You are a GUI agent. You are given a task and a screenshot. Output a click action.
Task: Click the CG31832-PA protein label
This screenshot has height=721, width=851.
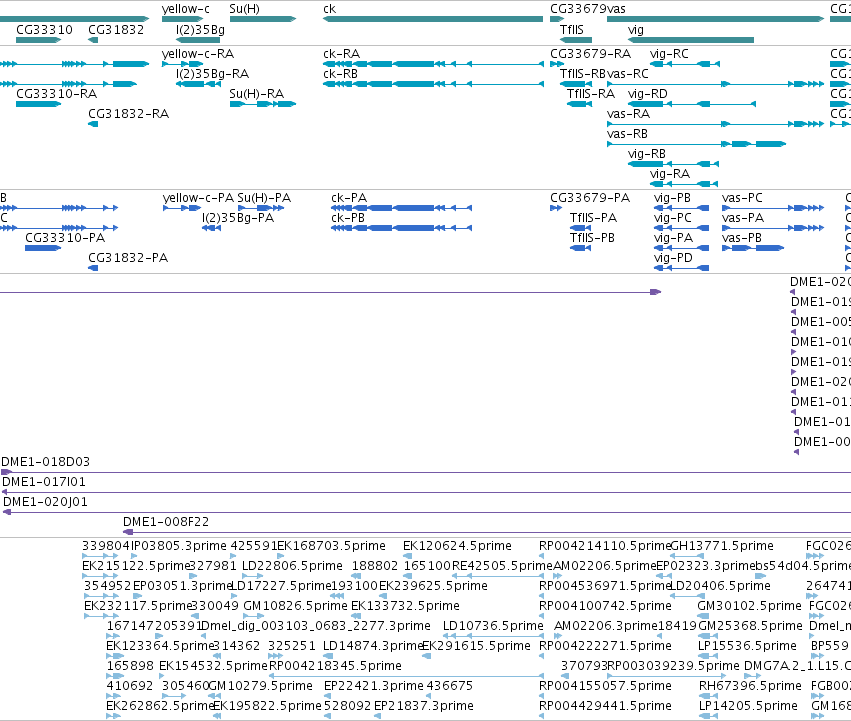pos(128,258)
